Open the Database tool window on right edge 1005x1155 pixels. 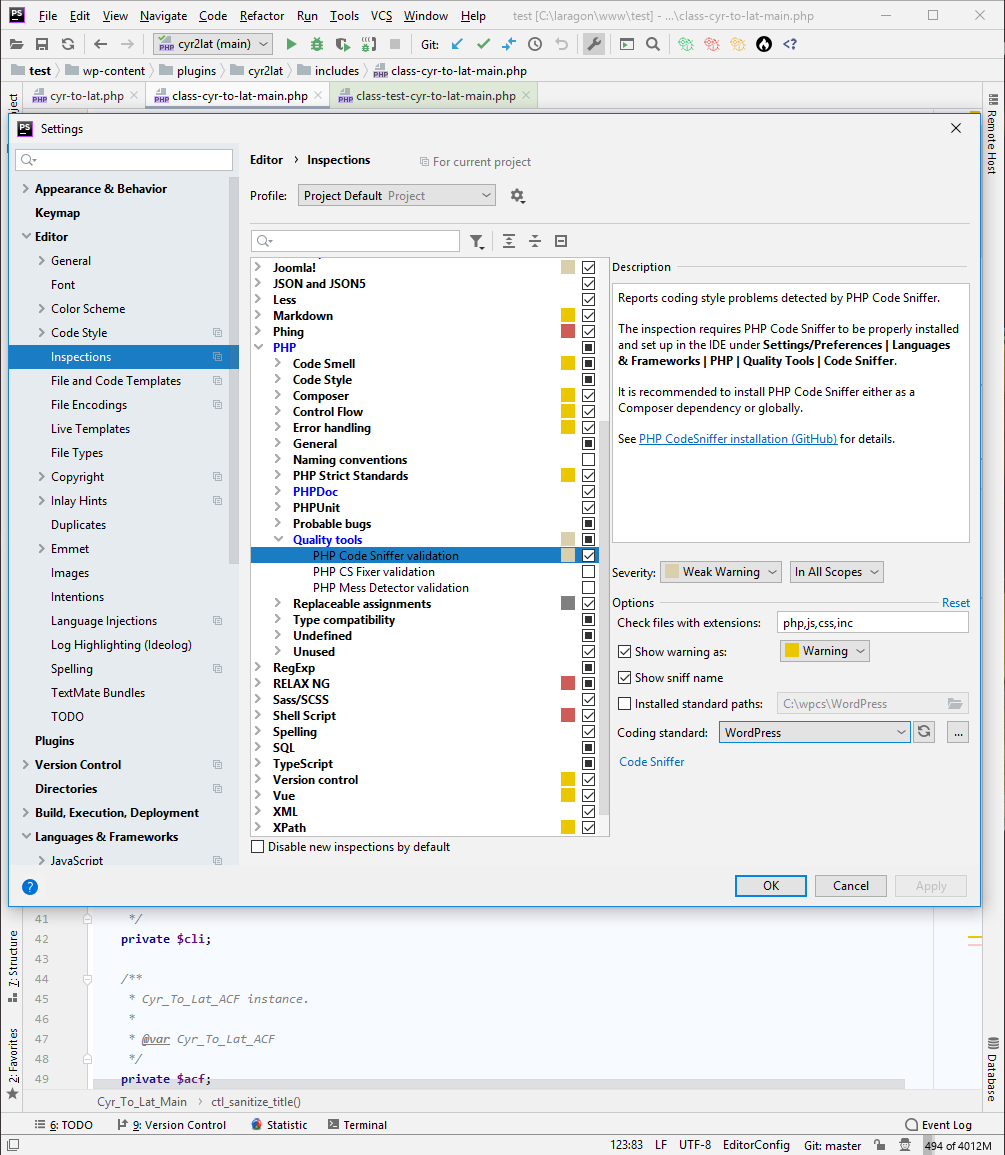[992, 1069]
